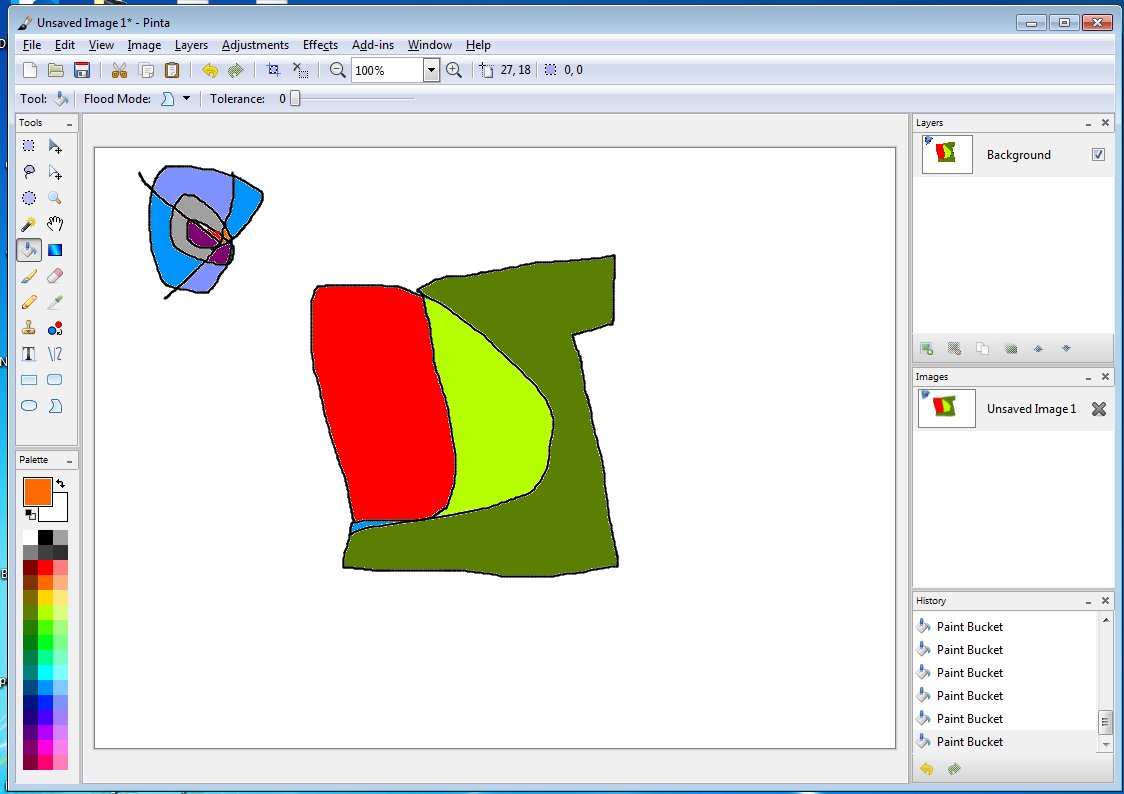Add a new layer in the Layers panel
The width and height of the screenshot is (1124, 794).
click(926, 348)
